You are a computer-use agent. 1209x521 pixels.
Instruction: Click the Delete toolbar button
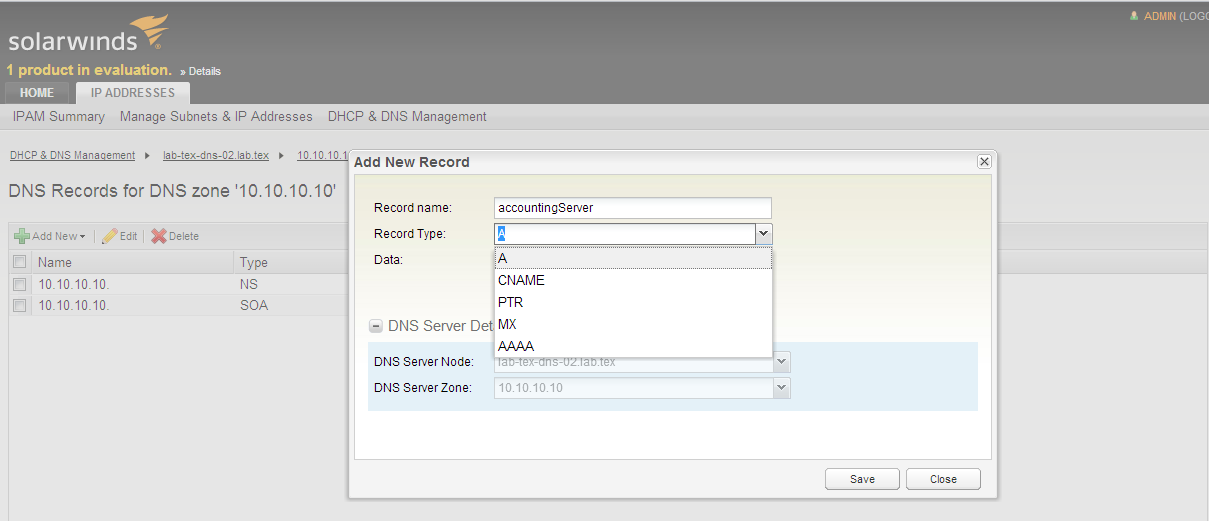(x=175, y=236)
